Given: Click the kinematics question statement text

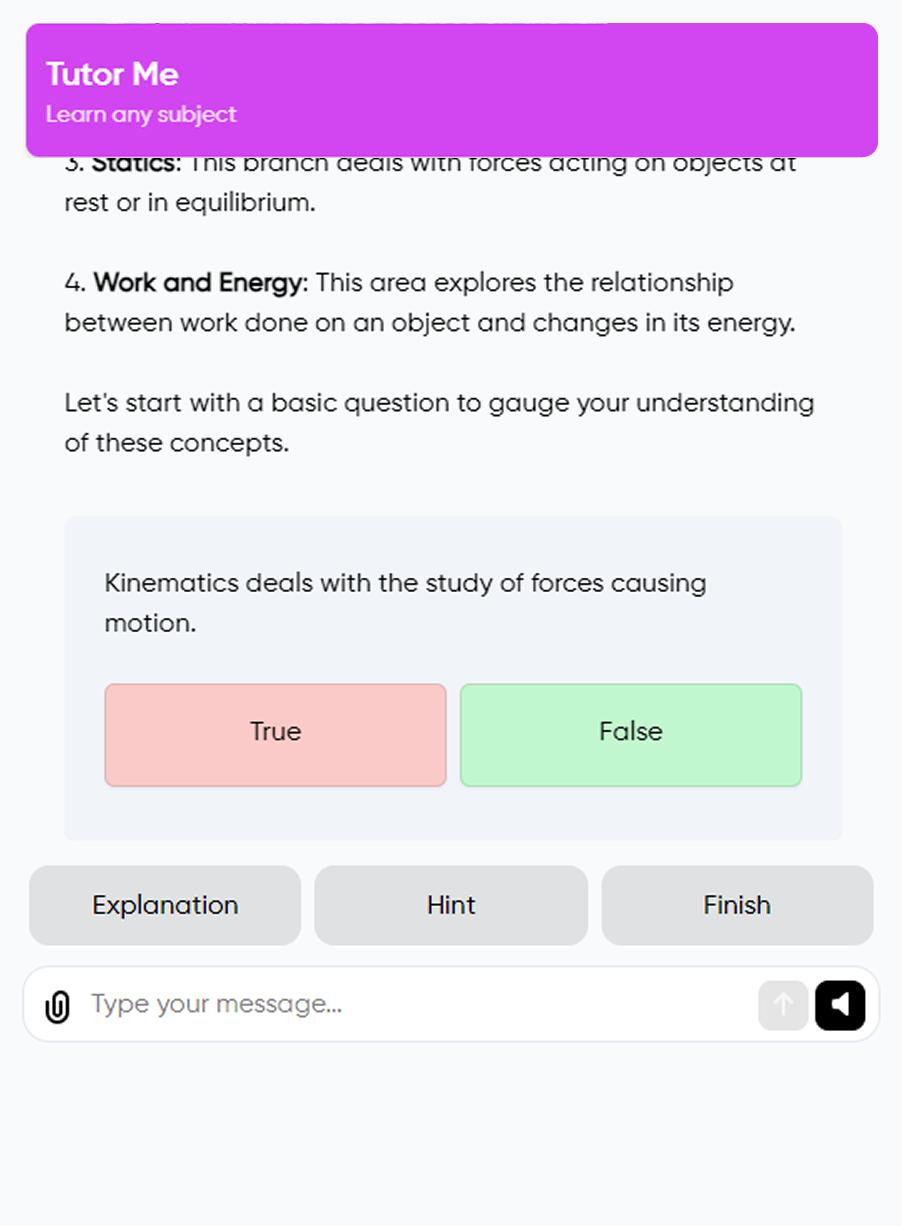Looking at the screenshot, I should pyautogui.click(x=405, y=583).
